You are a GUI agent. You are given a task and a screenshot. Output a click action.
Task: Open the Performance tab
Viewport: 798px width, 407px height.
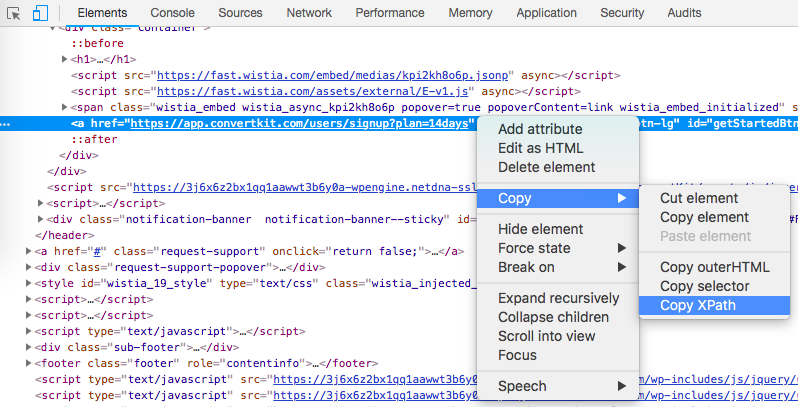click(x=389, y=13)
